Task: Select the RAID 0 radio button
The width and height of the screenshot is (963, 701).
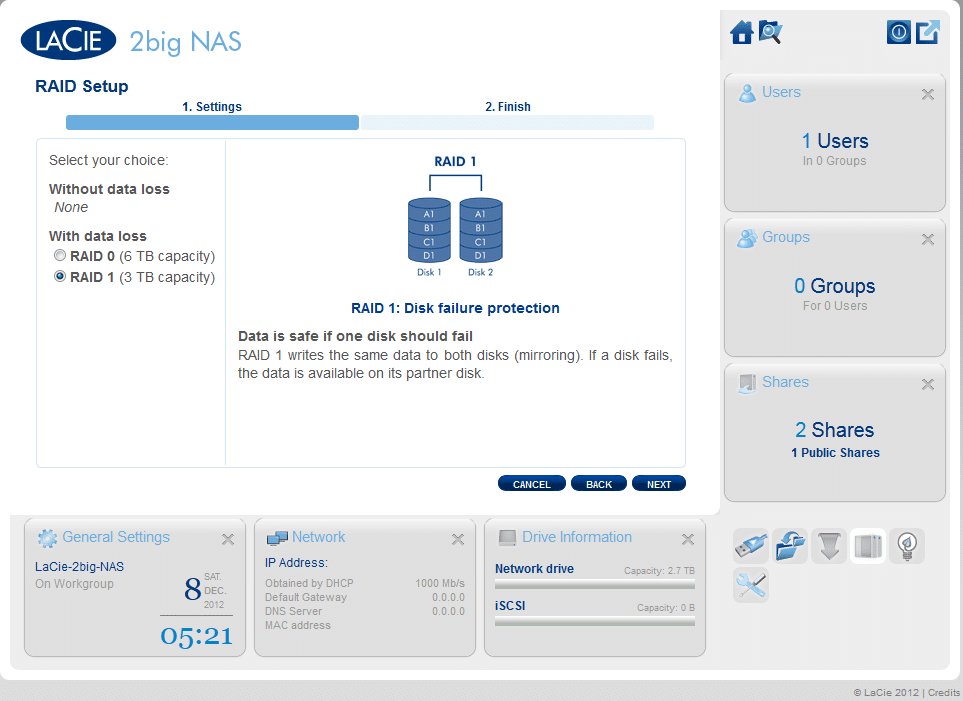Action: 60,255
